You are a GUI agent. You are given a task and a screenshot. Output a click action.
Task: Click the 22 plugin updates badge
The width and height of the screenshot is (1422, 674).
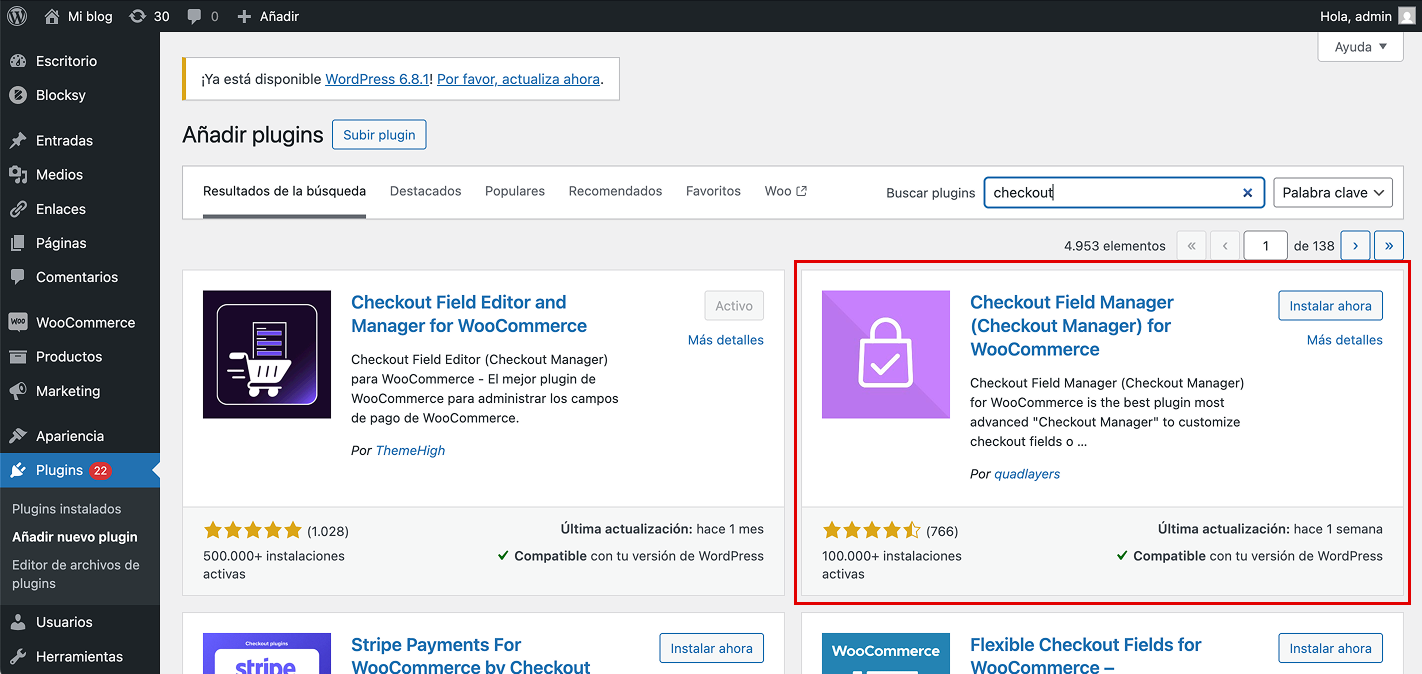(100, 470)
